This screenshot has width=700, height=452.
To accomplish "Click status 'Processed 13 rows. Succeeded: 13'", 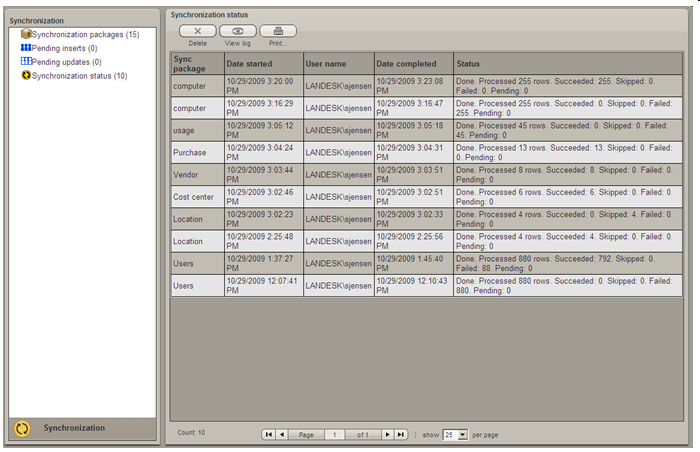I will point(568,152).
